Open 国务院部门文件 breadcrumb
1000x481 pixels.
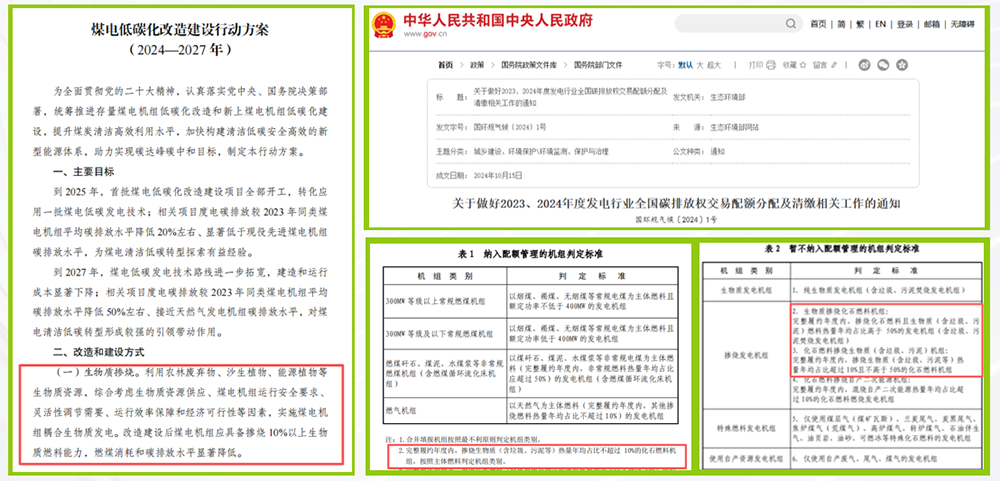tap(598, 65)
